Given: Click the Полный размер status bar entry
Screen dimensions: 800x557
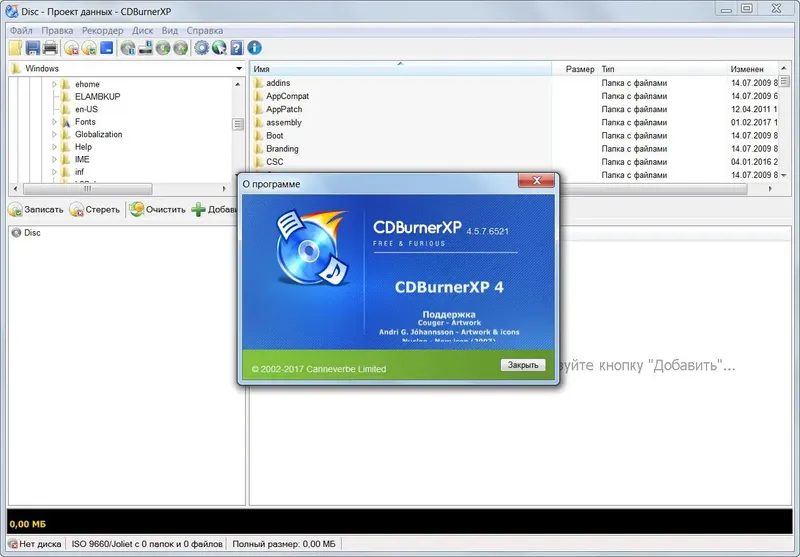Looking at the screenshot, I should pyautogui.click(x=284, y=544).
